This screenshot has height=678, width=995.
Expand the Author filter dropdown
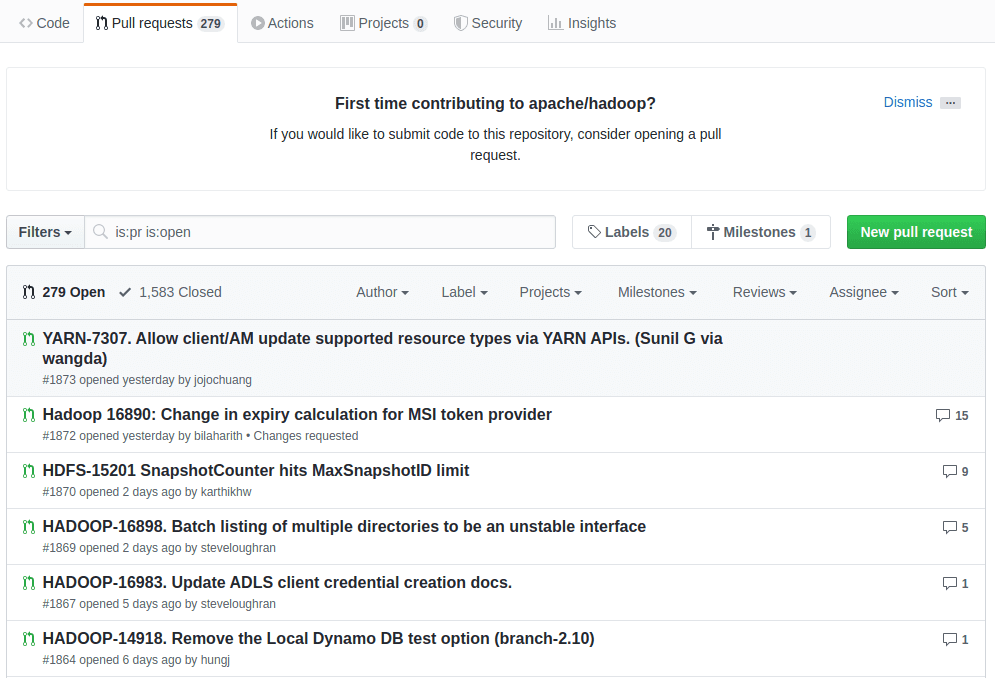click(382, 292)
